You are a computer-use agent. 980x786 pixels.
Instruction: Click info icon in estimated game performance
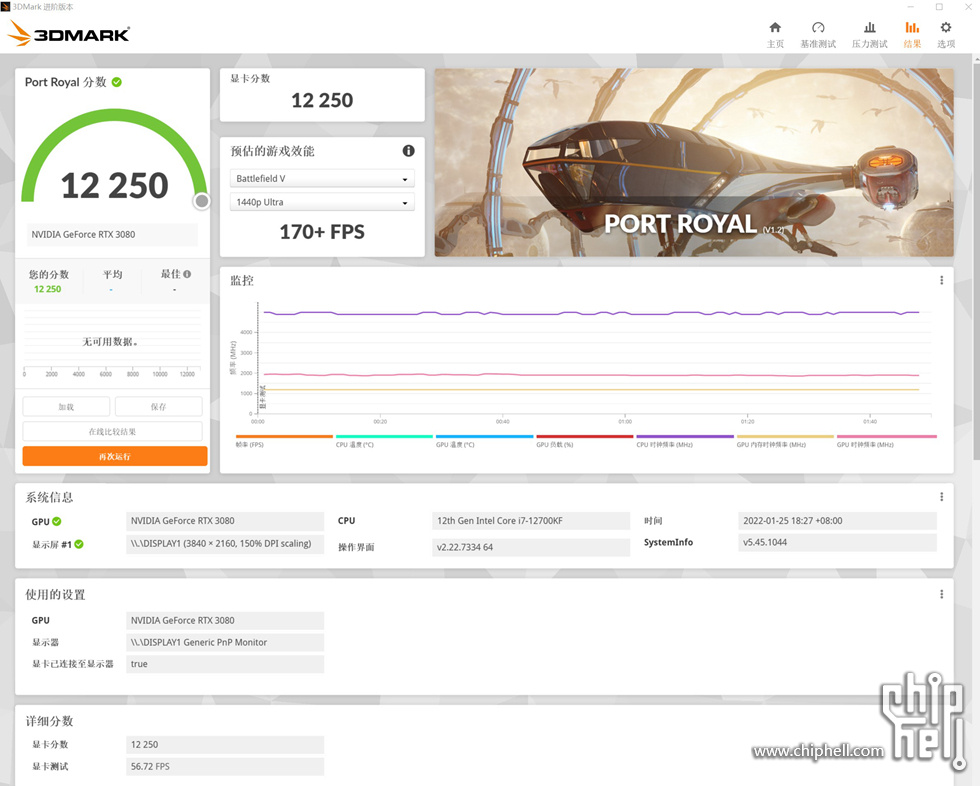[409, 151]
